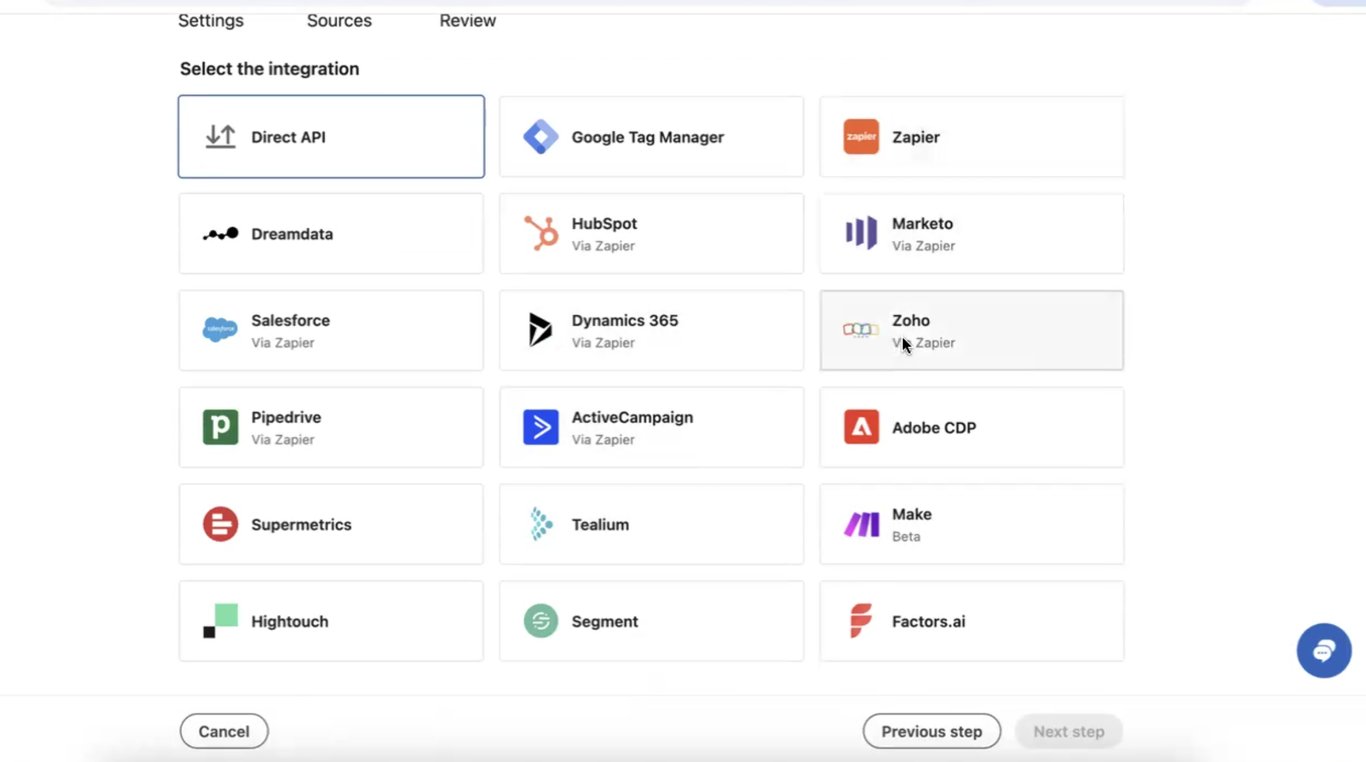Click the Hightouch green square logo
The height and width of the screenshot is (762, 1366).
pos(220,621)
